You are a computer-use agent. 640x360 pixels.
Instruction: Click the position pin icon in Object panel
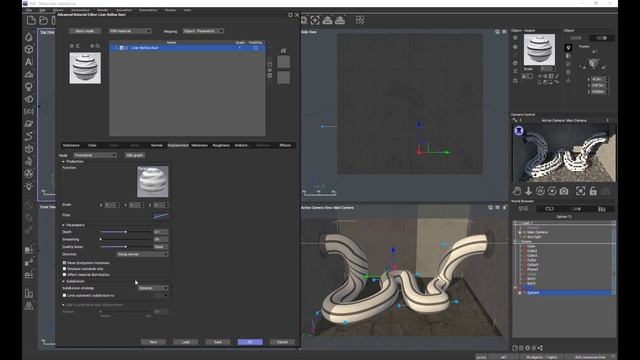click(x=568, y=48)
